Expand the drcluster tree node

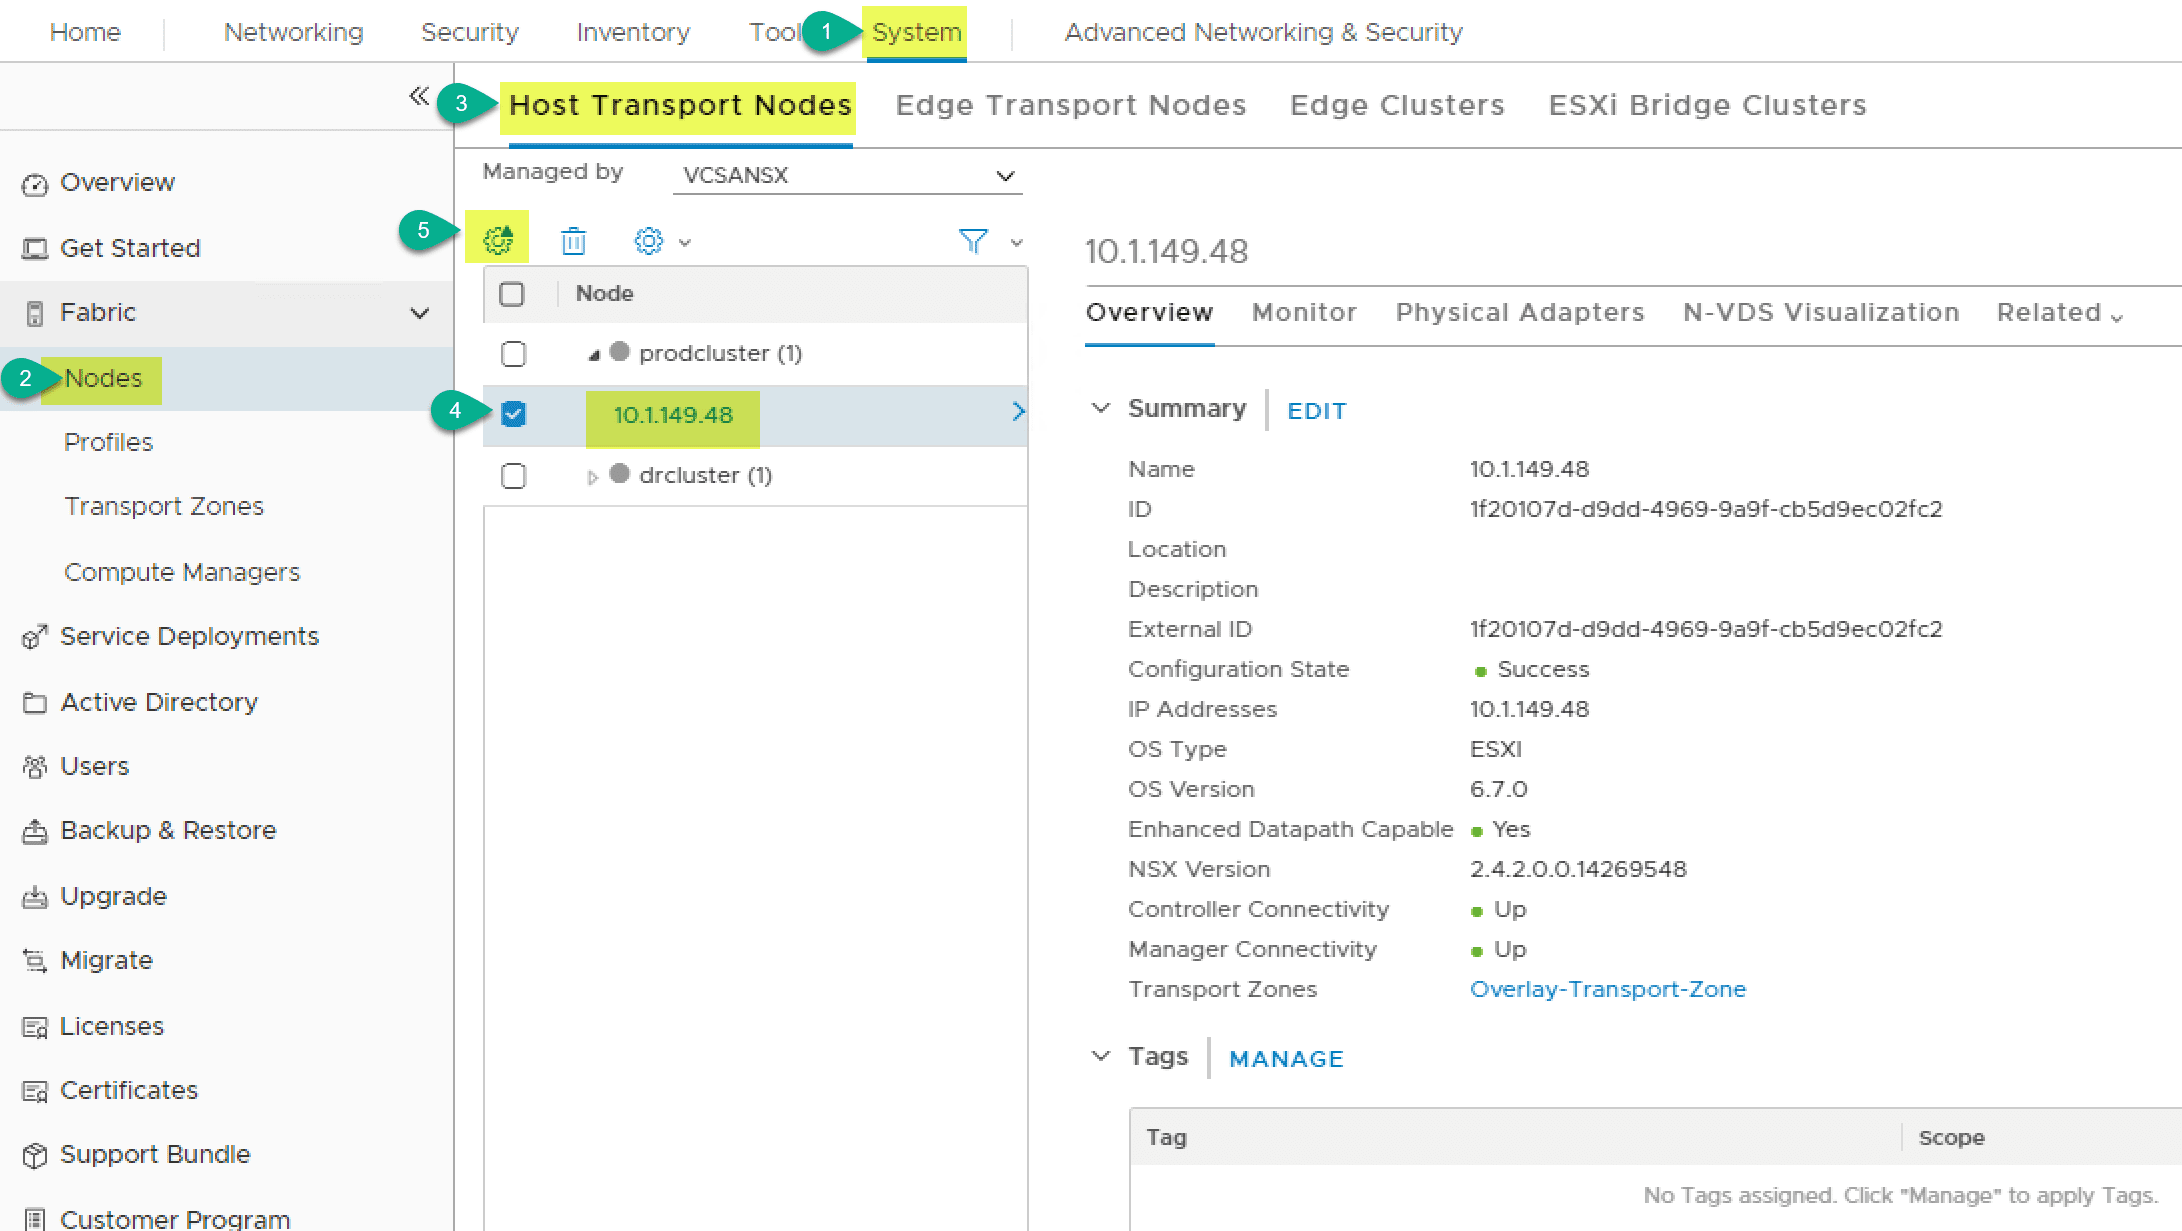pyautogui.click(x=592, y=477)
